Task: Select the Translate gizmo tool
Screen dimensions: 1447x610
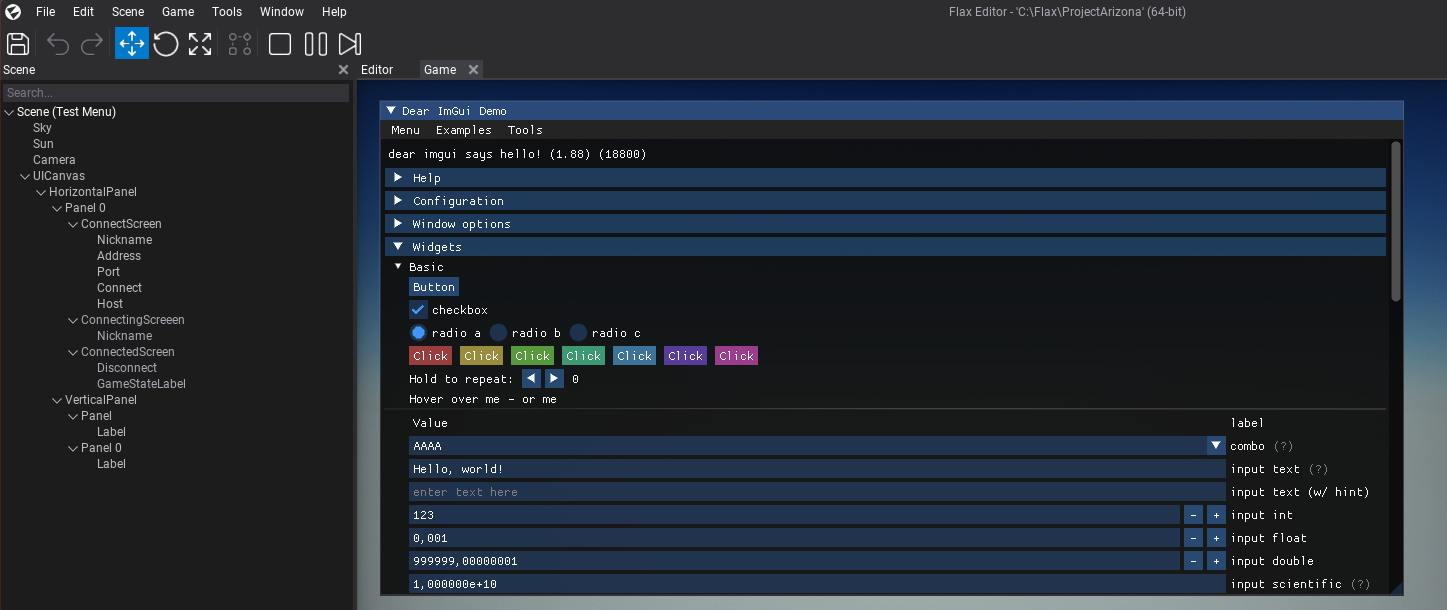Action: pos(132,44)
